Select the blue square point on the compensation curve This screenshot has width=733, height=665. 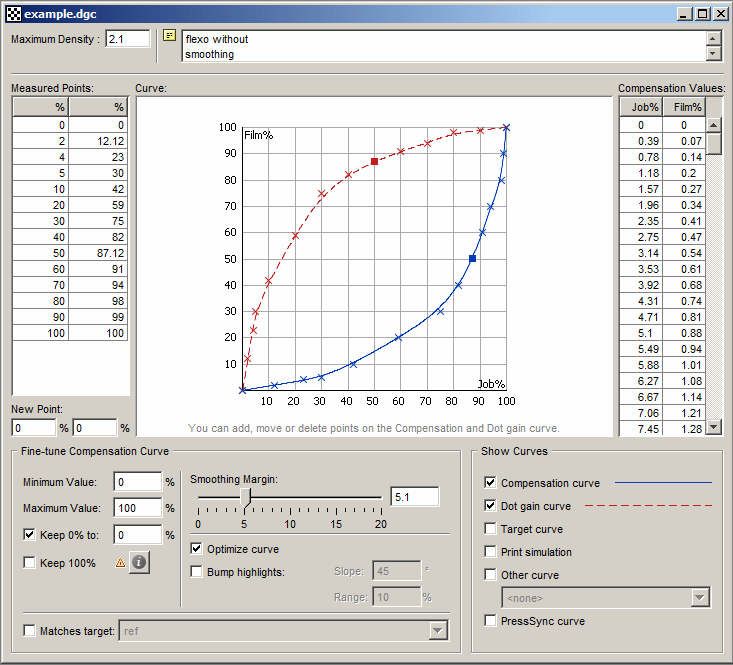click(x=473, y=258)
